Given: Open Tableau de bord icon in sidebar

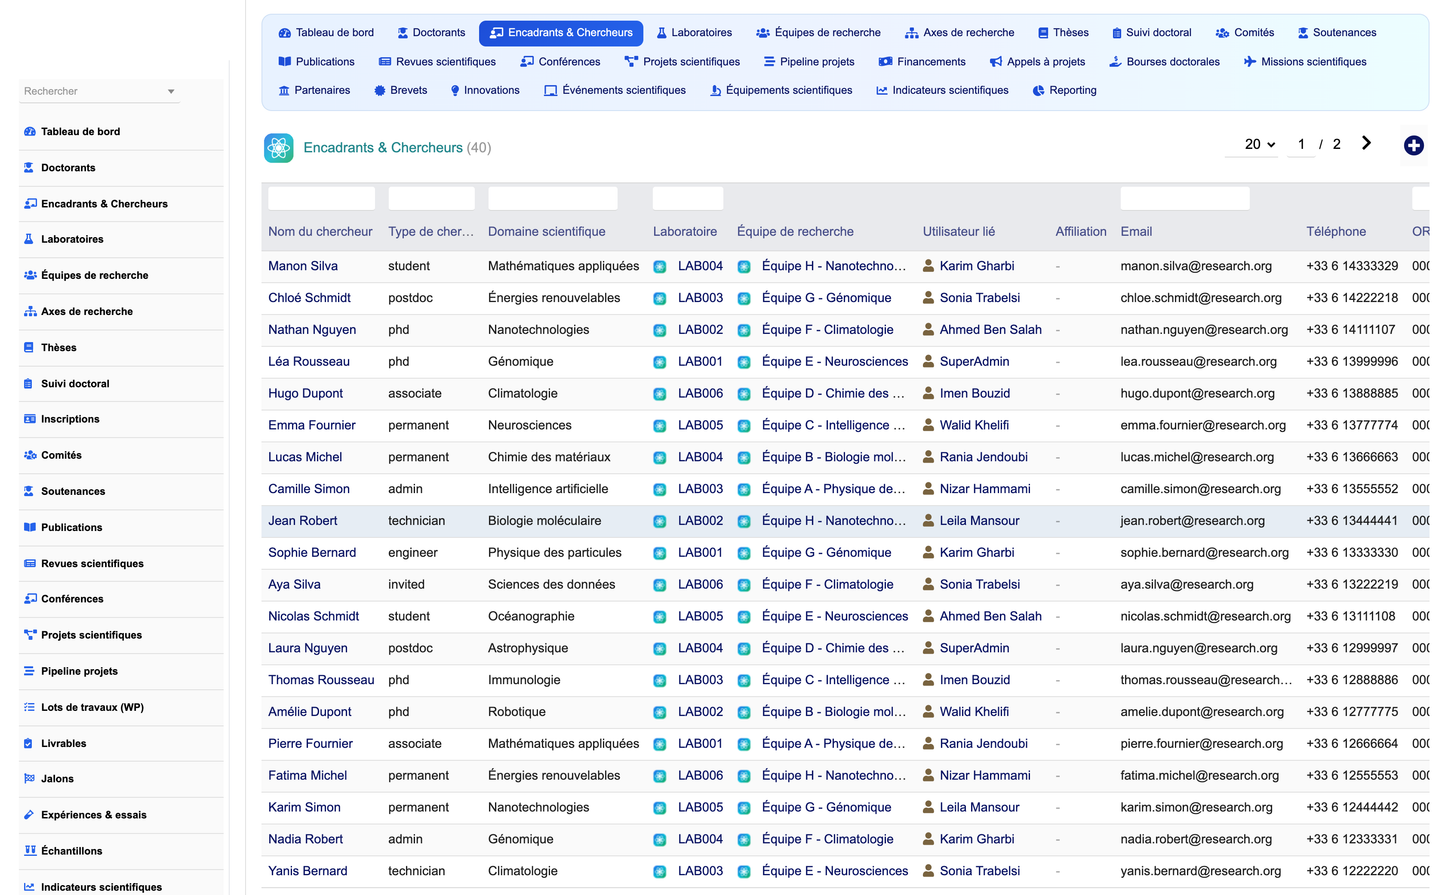Looking at the screenshot, I should [30, 132].
